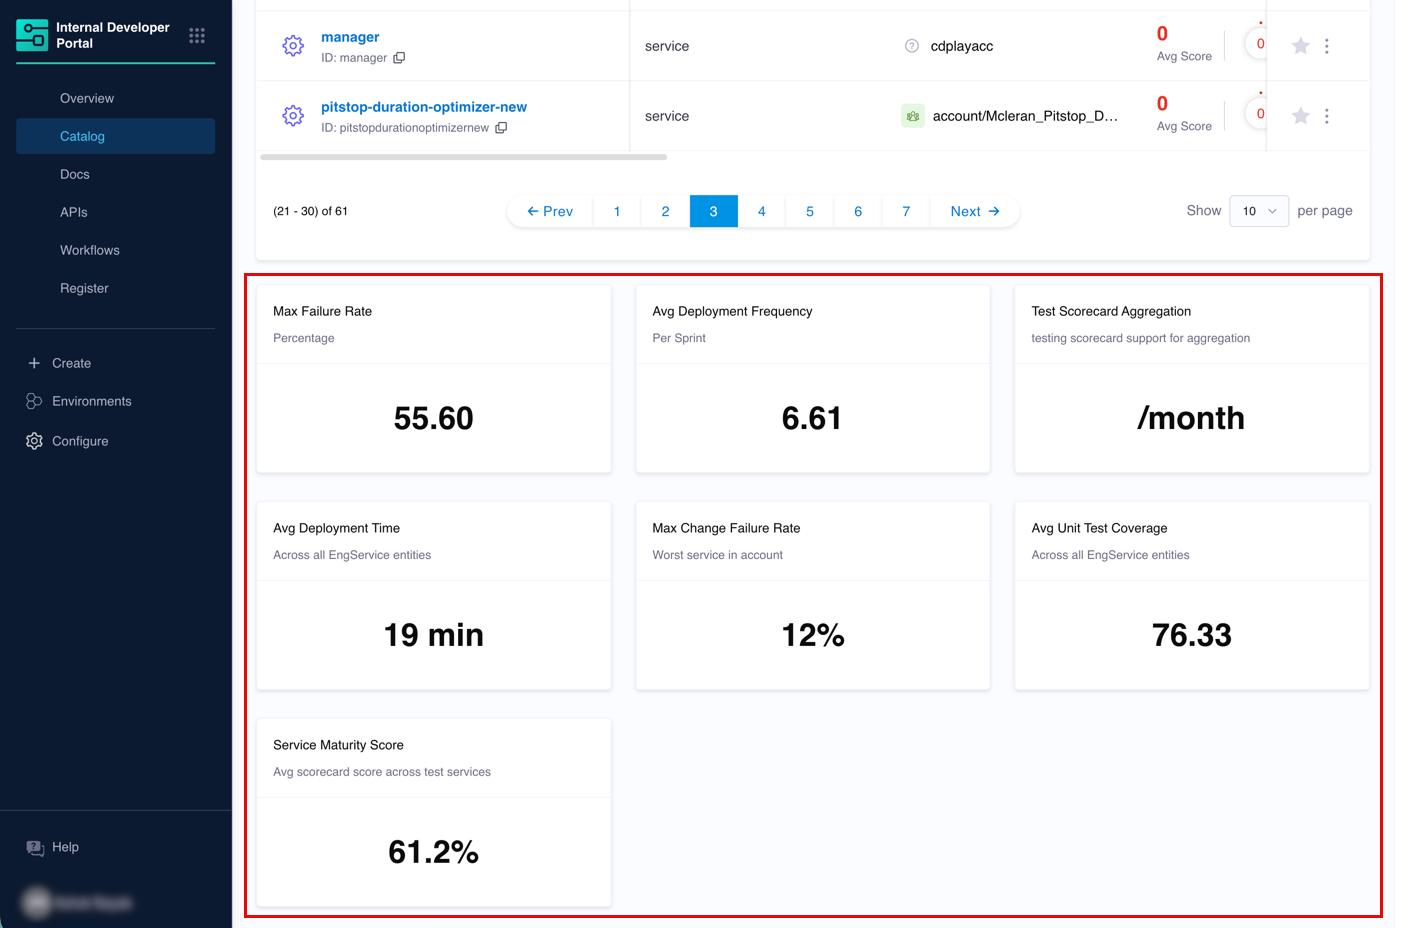The image size is (1409, 928).
Task: Open more options for pitstop-duration-optimizer-new row
Action: pyautogui.click(x=1327, y=116)
